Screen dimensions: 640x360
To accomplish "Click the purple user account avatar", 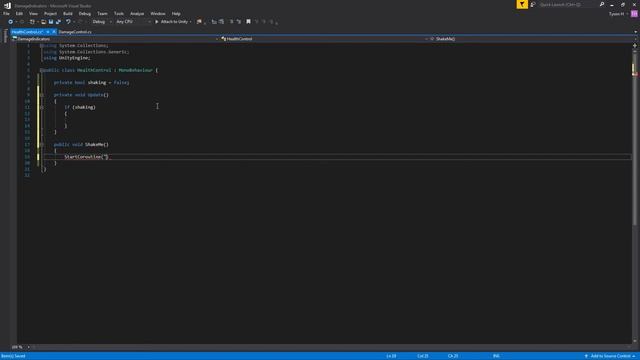I will coord(634,14).
